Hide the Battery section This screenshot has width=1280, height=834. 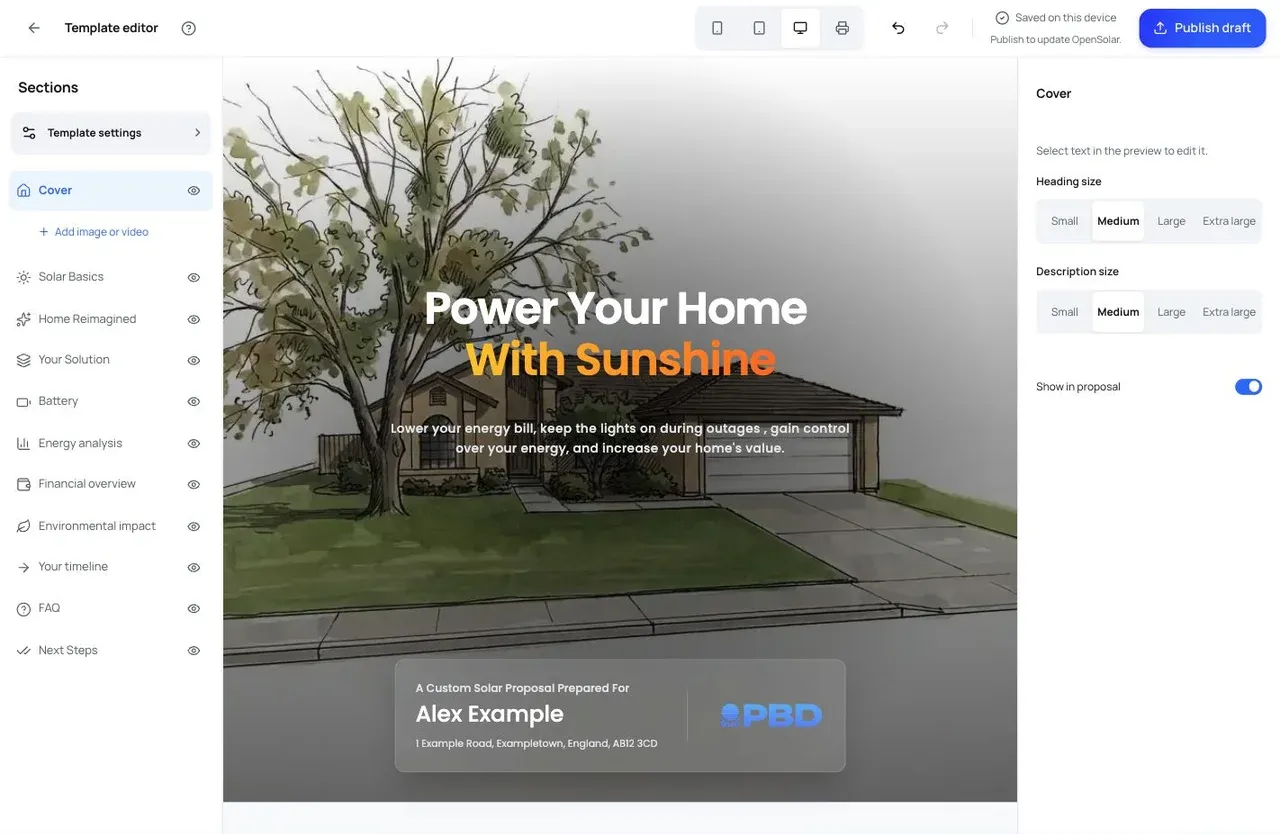[194, 401]
